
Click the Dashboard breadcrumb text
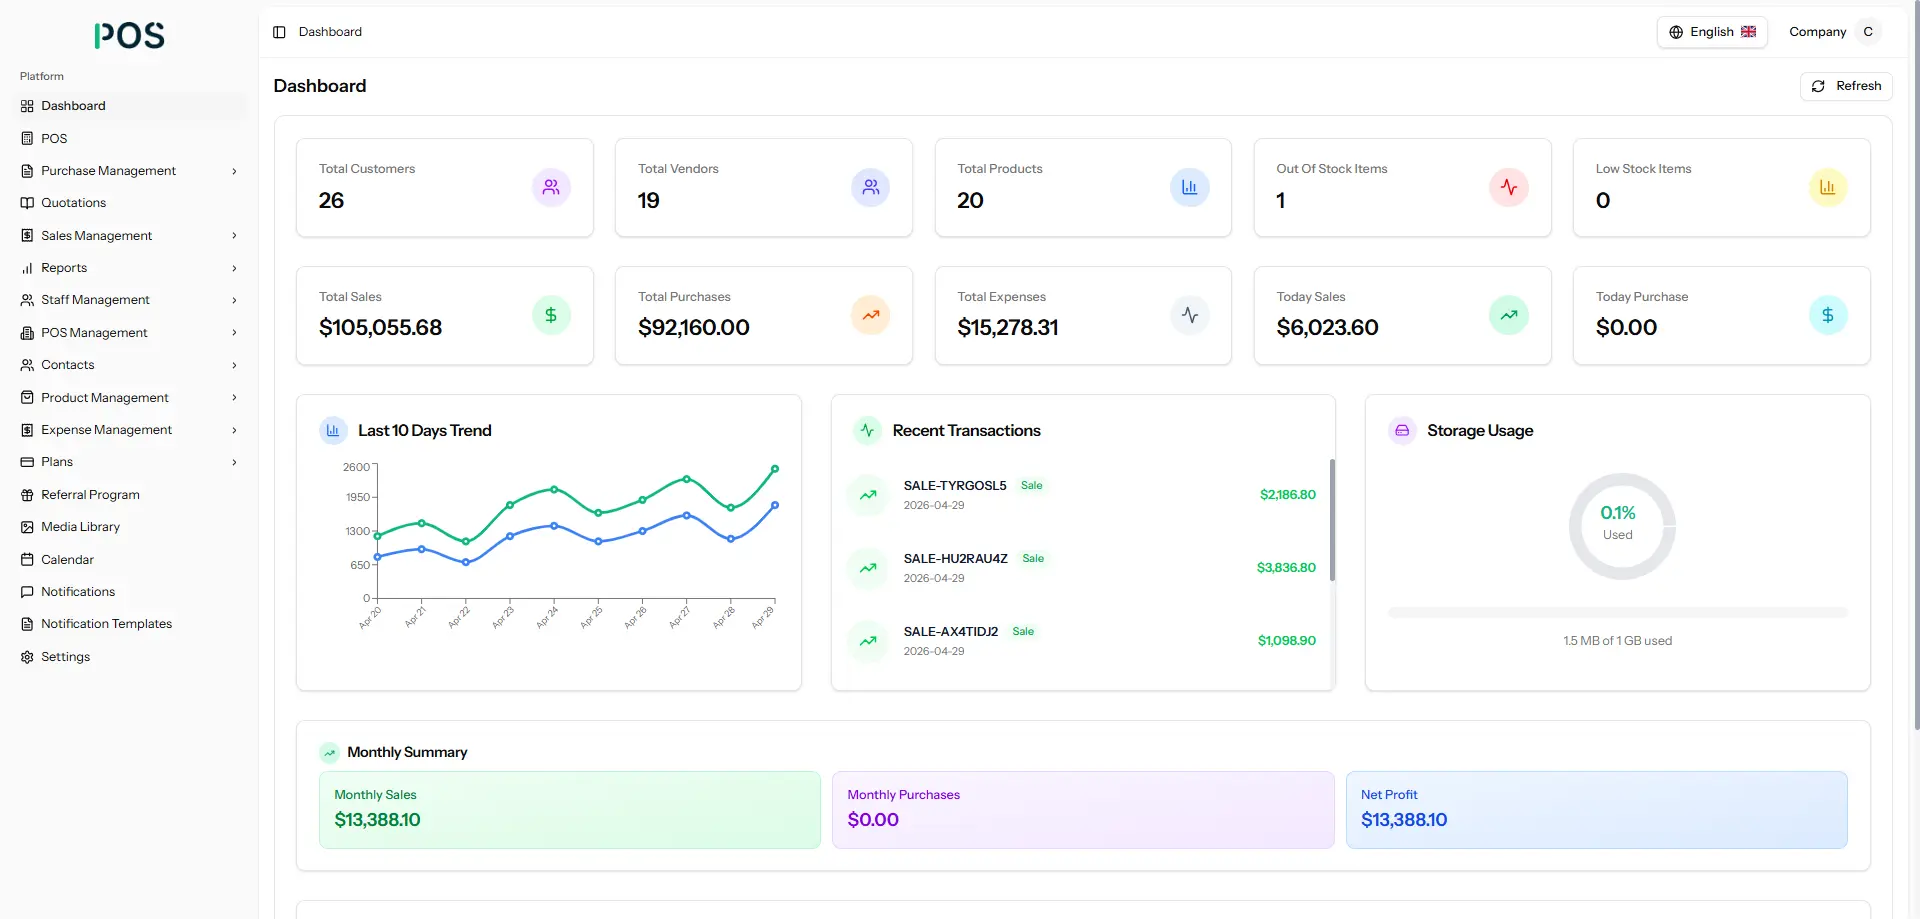330,32
